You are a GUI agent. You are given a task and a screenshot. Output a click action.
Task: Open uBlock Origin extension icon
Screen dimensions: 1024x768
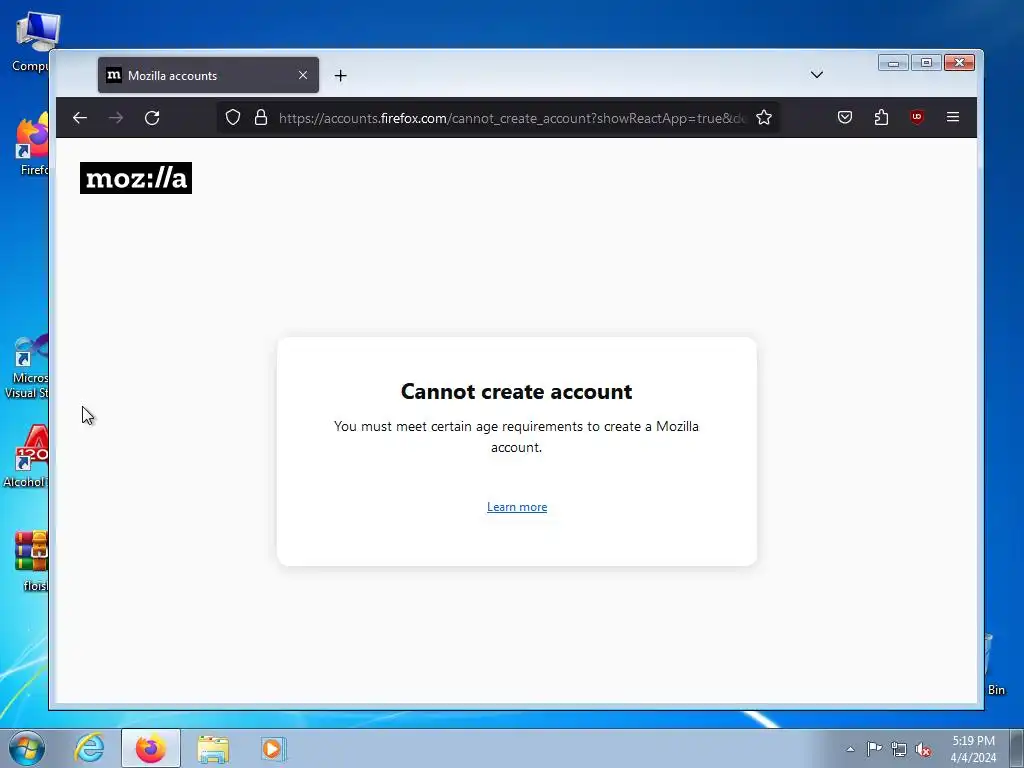917,118
